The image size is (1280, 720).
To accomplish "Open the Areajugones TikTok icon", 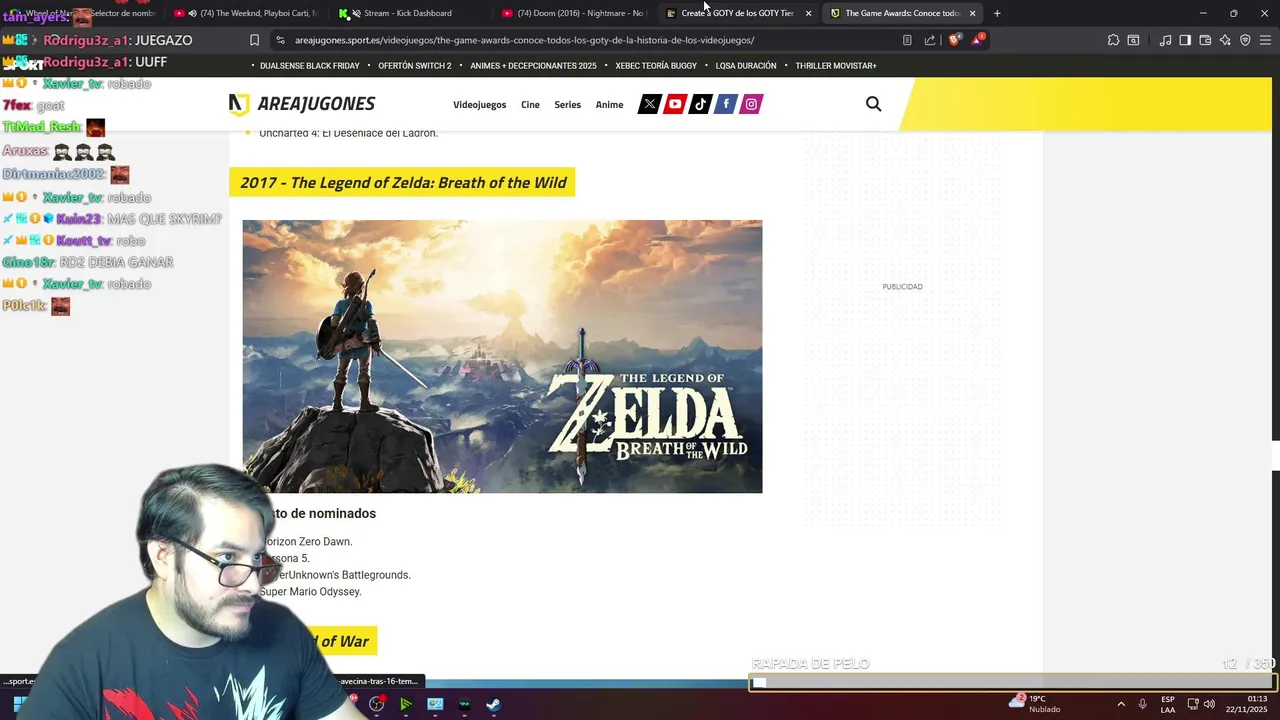I will (700, 104).
